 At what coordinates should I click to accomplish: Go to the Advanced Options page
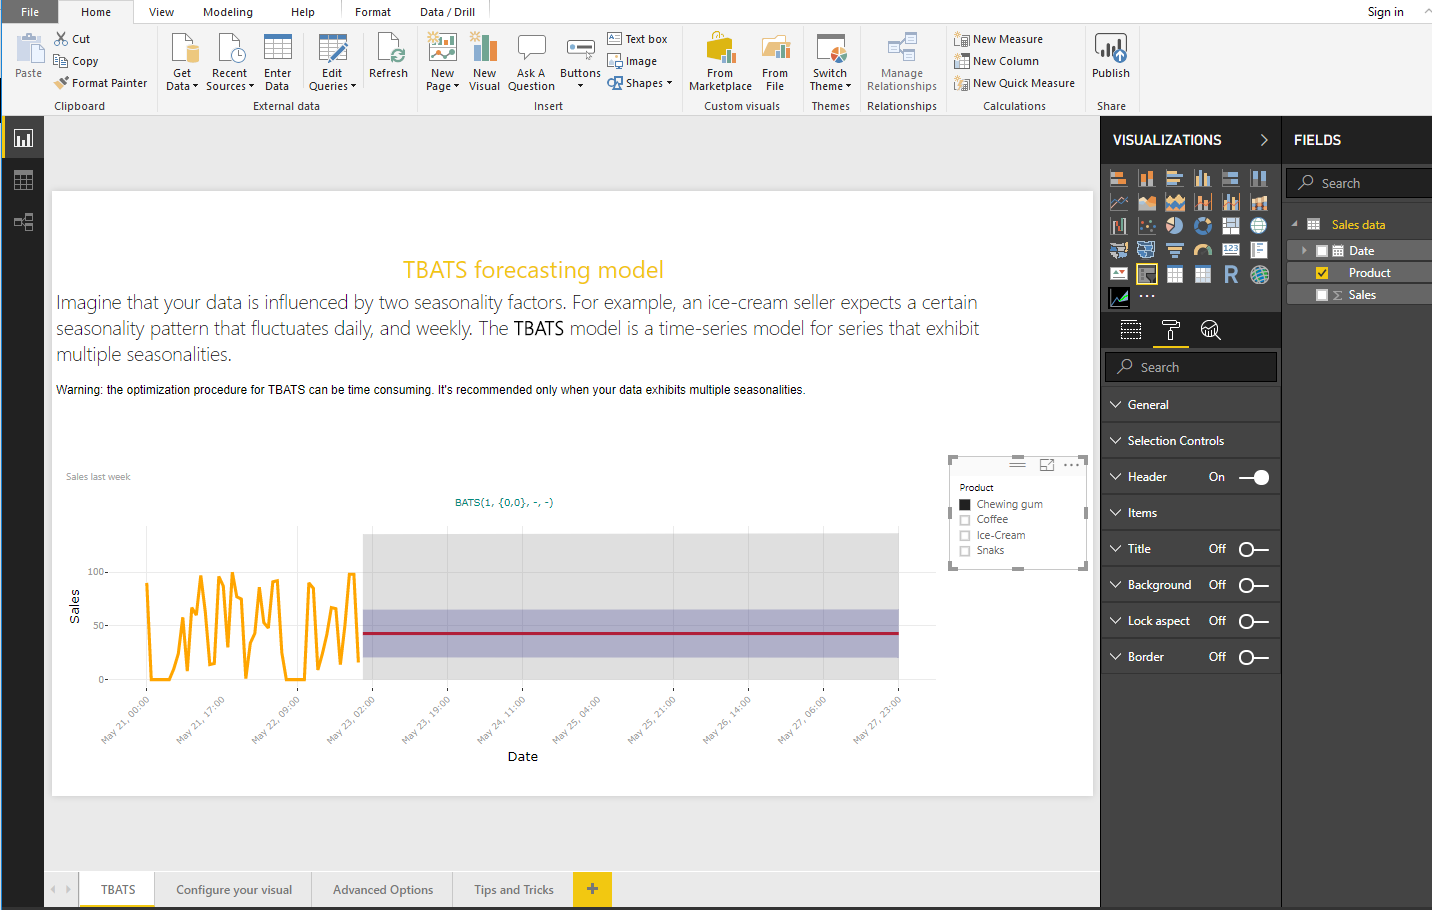point(383,890)
